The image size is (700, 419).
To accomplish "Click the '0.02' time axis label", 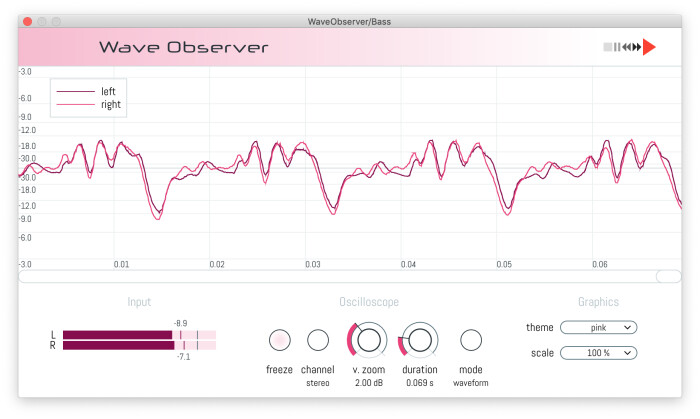I will (x=217, y=264).
